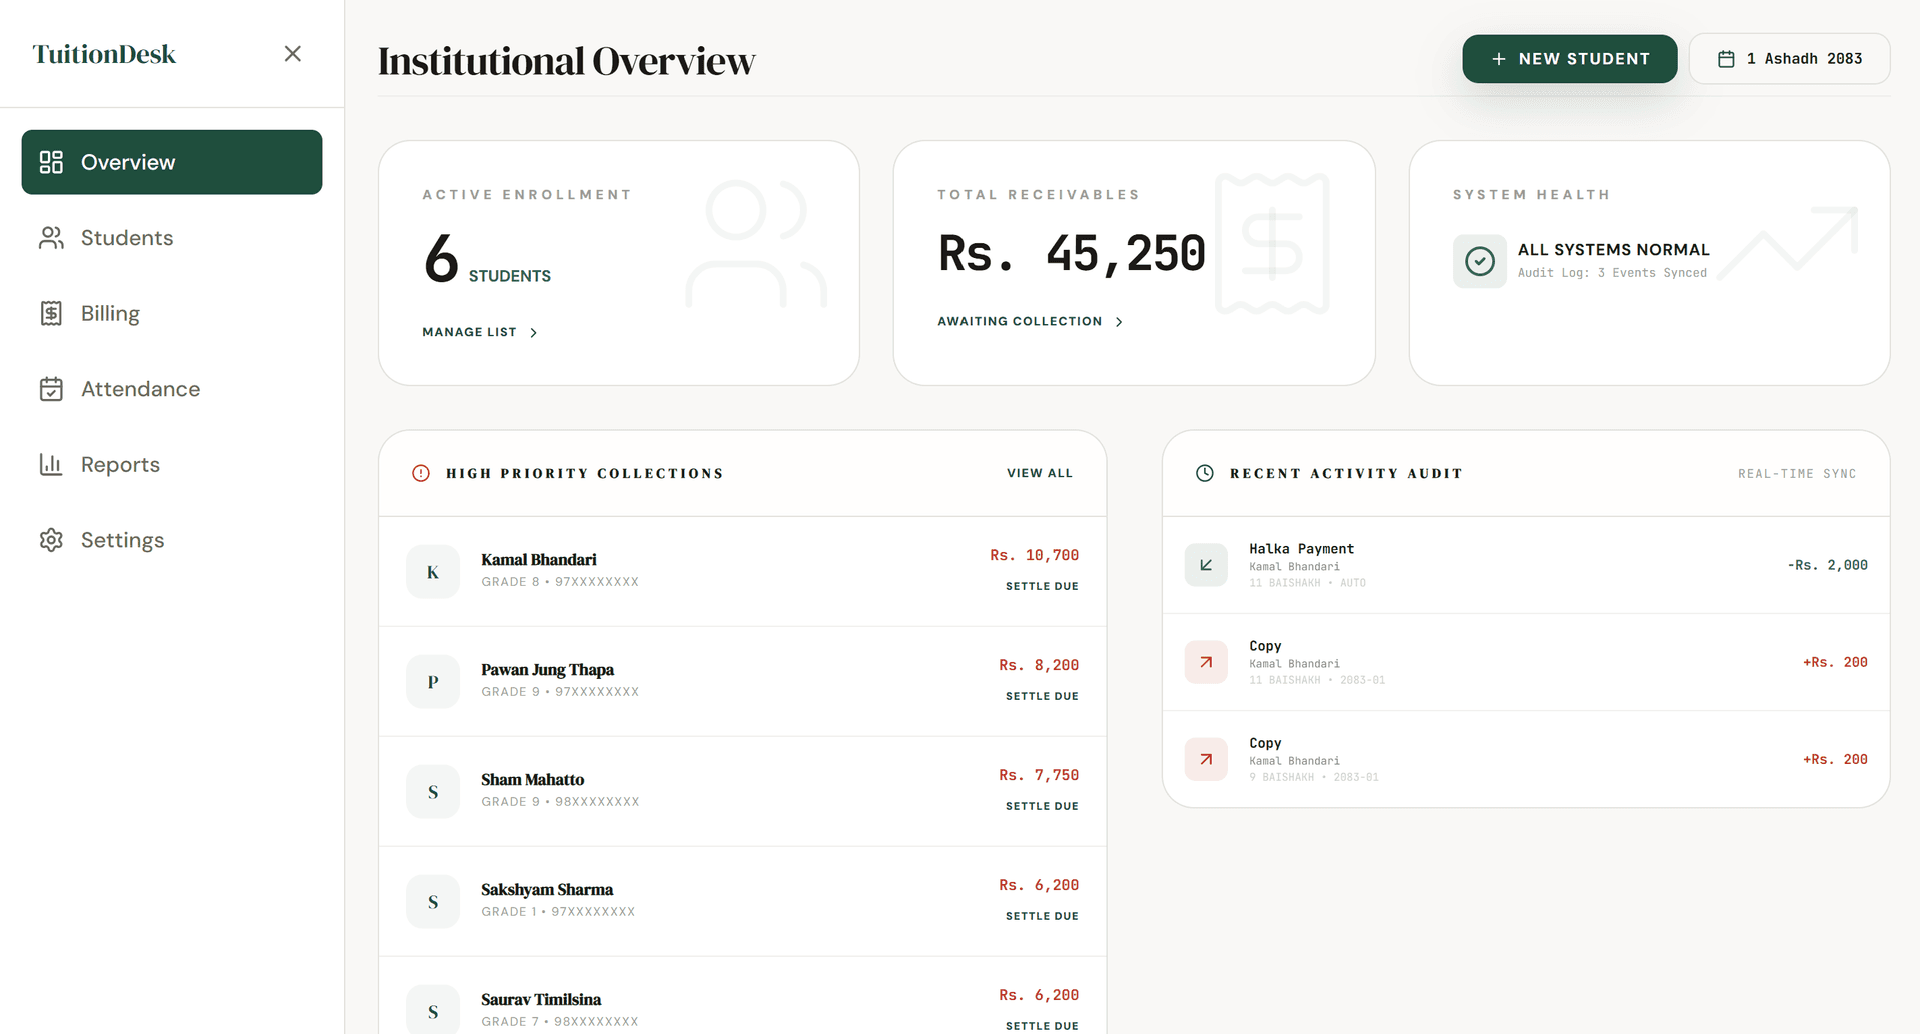Image resolution: width=1920 pixels, height=1034 pixels.
Task: Click the S avatar for Sakshyam Sharma
Action: tap(433, 902)
